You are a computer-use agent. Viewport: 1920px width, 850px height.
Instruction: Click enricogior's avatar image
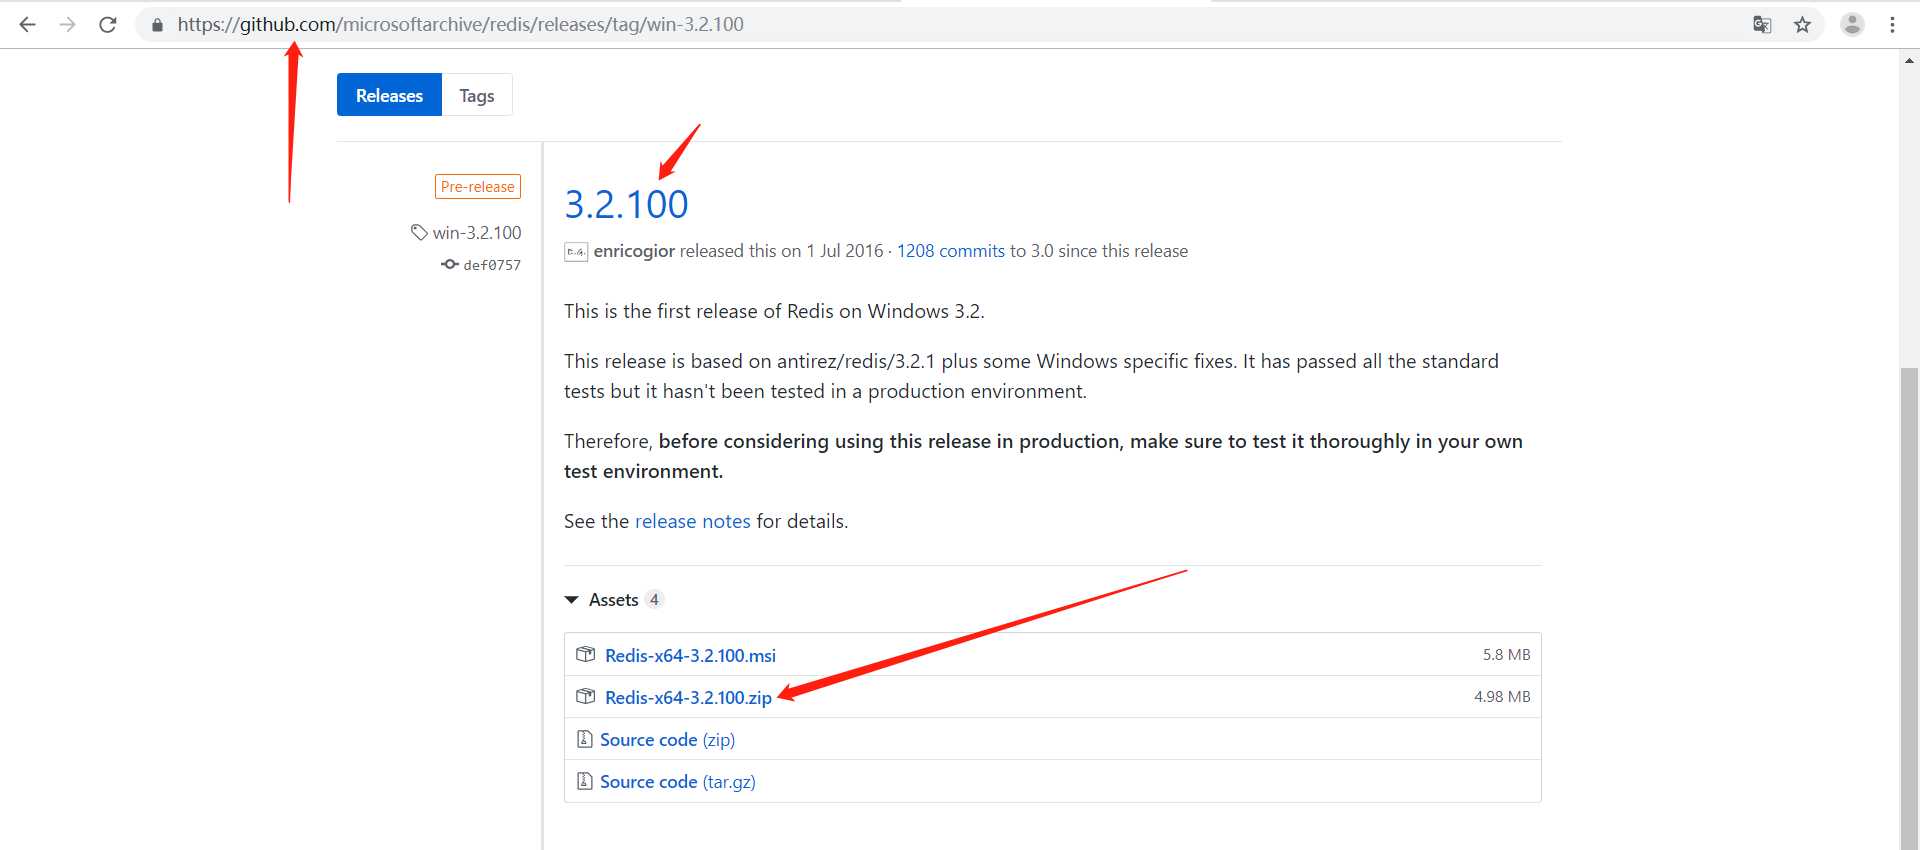coord(576,252)
